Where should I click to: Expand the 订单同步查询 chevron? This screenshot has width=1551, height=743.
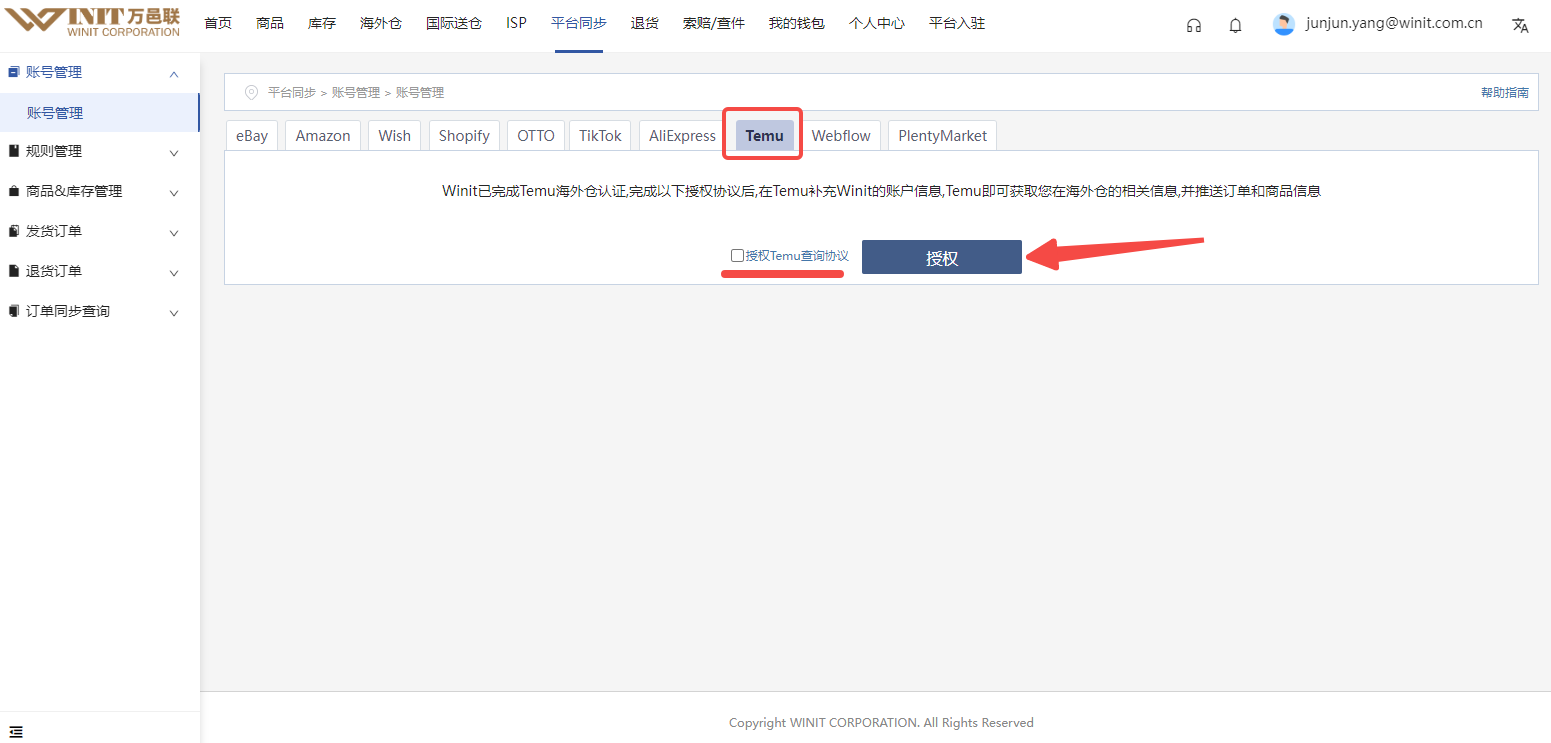pyautogui.click(x=174, y=313)
